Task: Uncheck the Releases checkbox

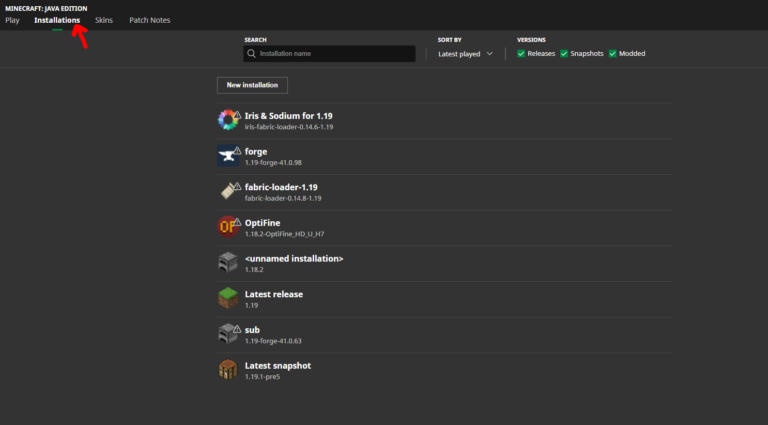Action: [521, 54]
